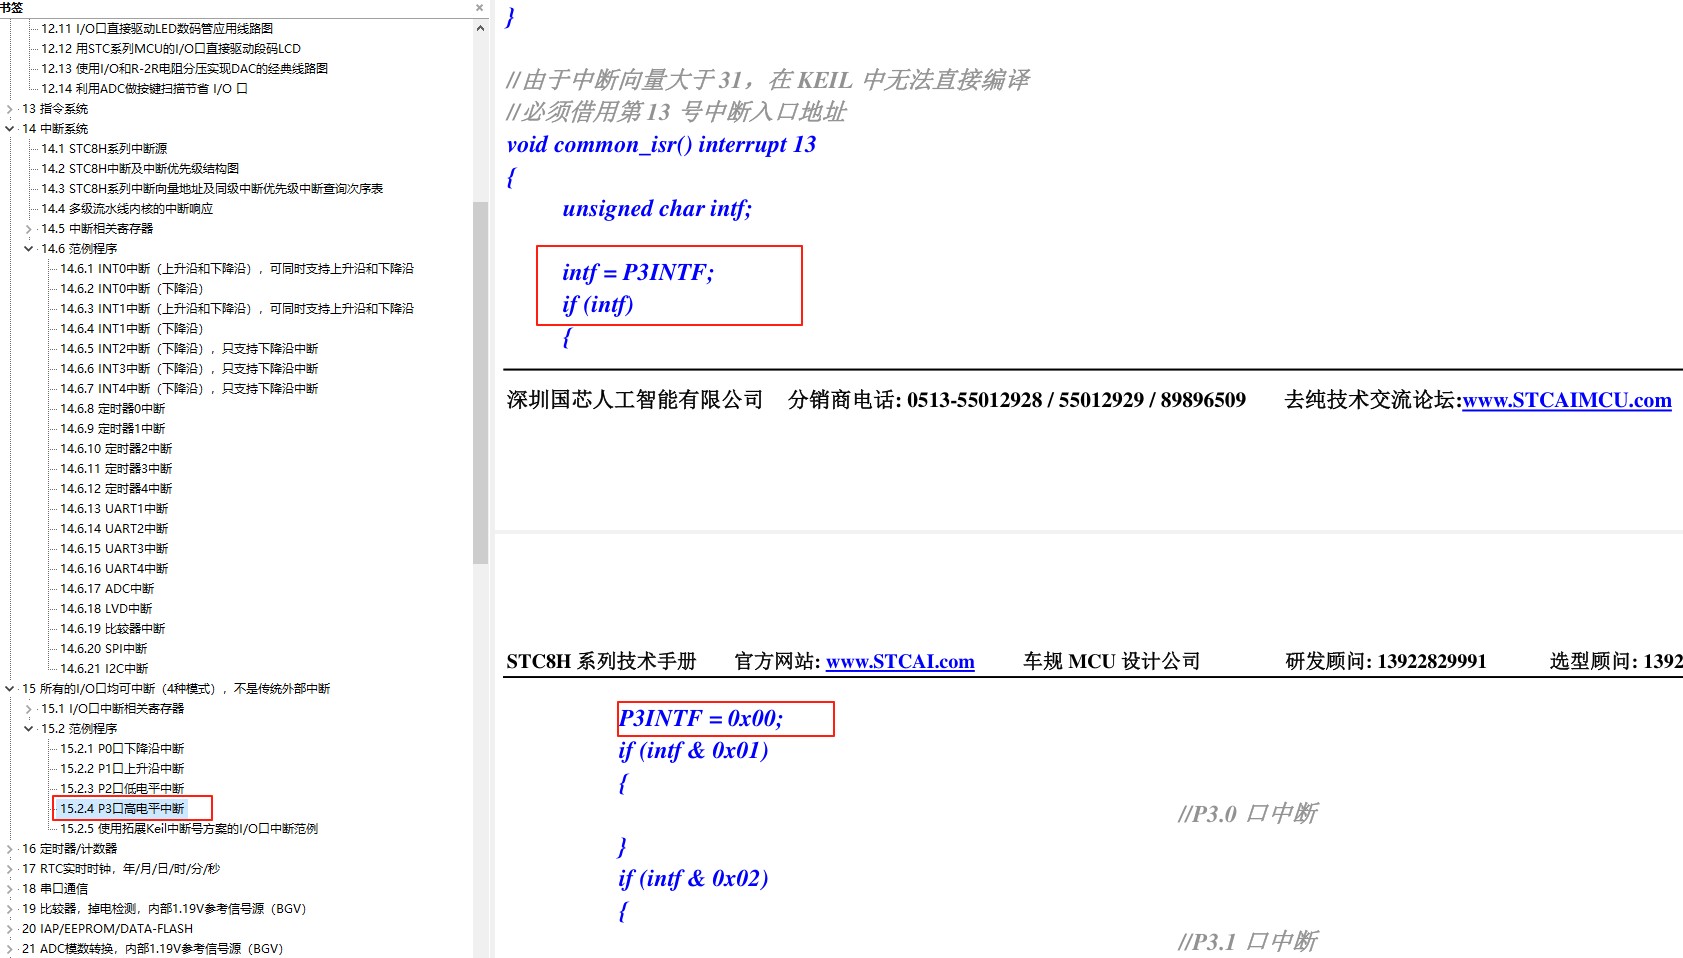Jump to 14.6.16 UART4中断
This screenshot has height=958, width=1683.
click(x=114, y=569)
